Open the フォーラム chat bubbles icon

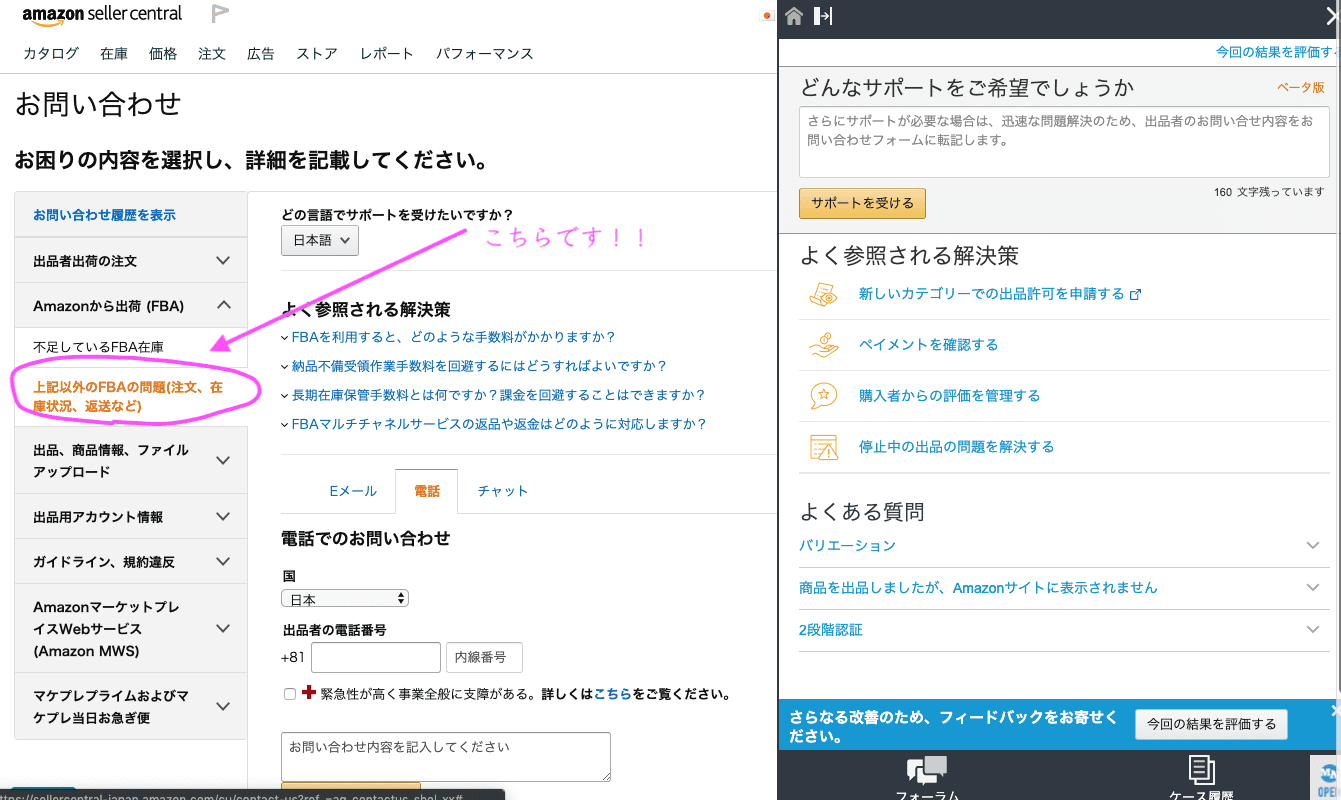[926, 769]
